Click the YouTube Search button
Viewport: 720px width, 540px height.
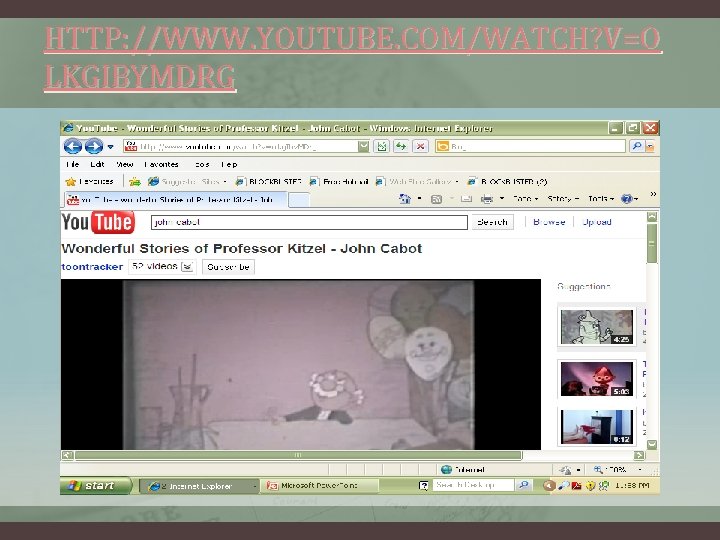[x=492, y=222]
